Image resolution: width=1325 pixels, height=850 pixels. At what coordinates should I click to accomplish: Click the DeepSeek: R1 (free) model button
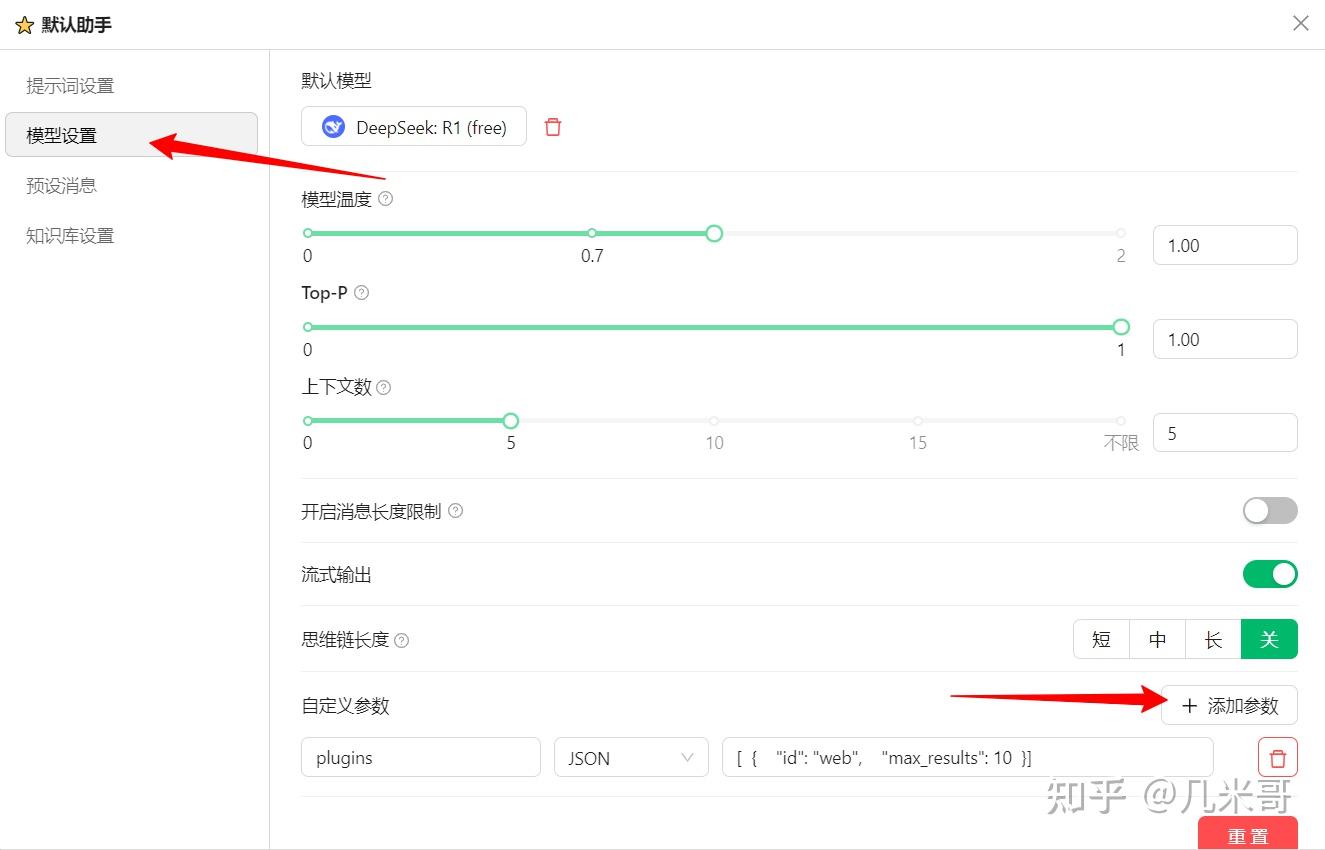pos(414,127)
